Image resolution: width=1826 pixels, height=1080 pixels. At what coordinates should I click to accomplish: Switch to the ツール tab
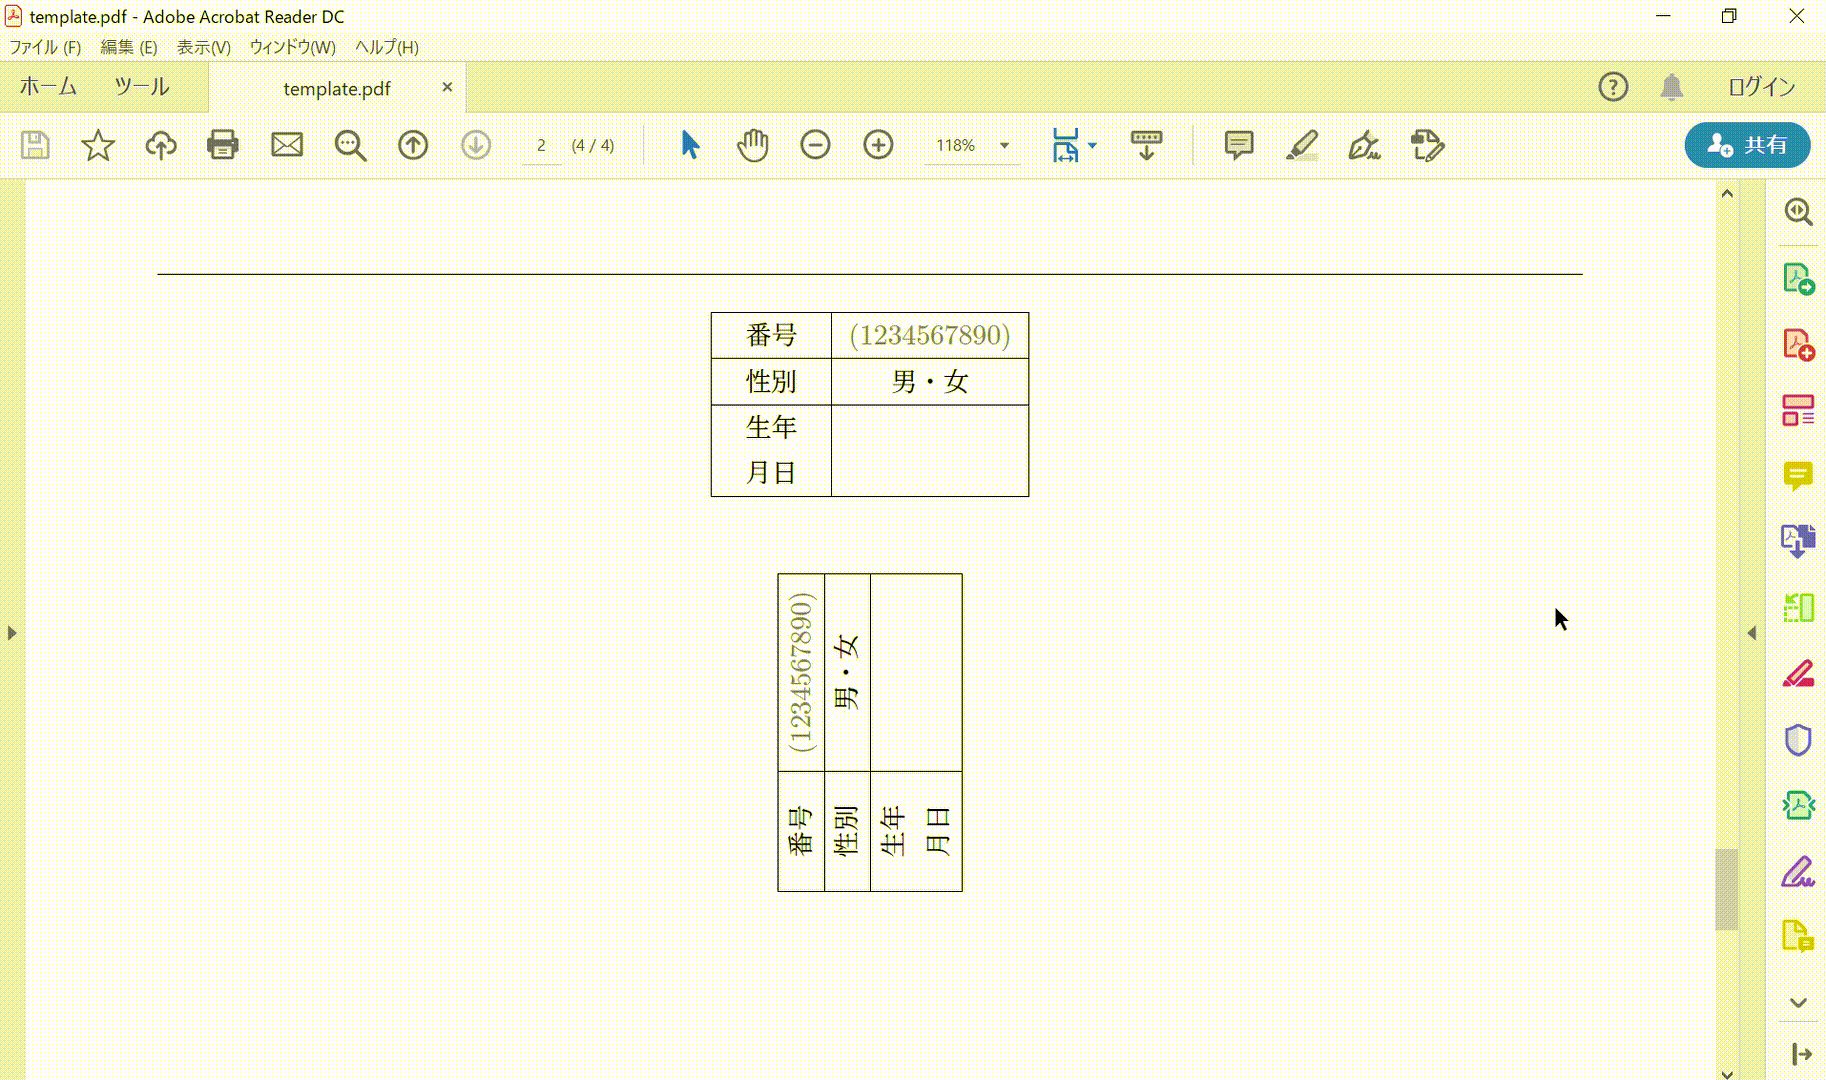(140, 87)
